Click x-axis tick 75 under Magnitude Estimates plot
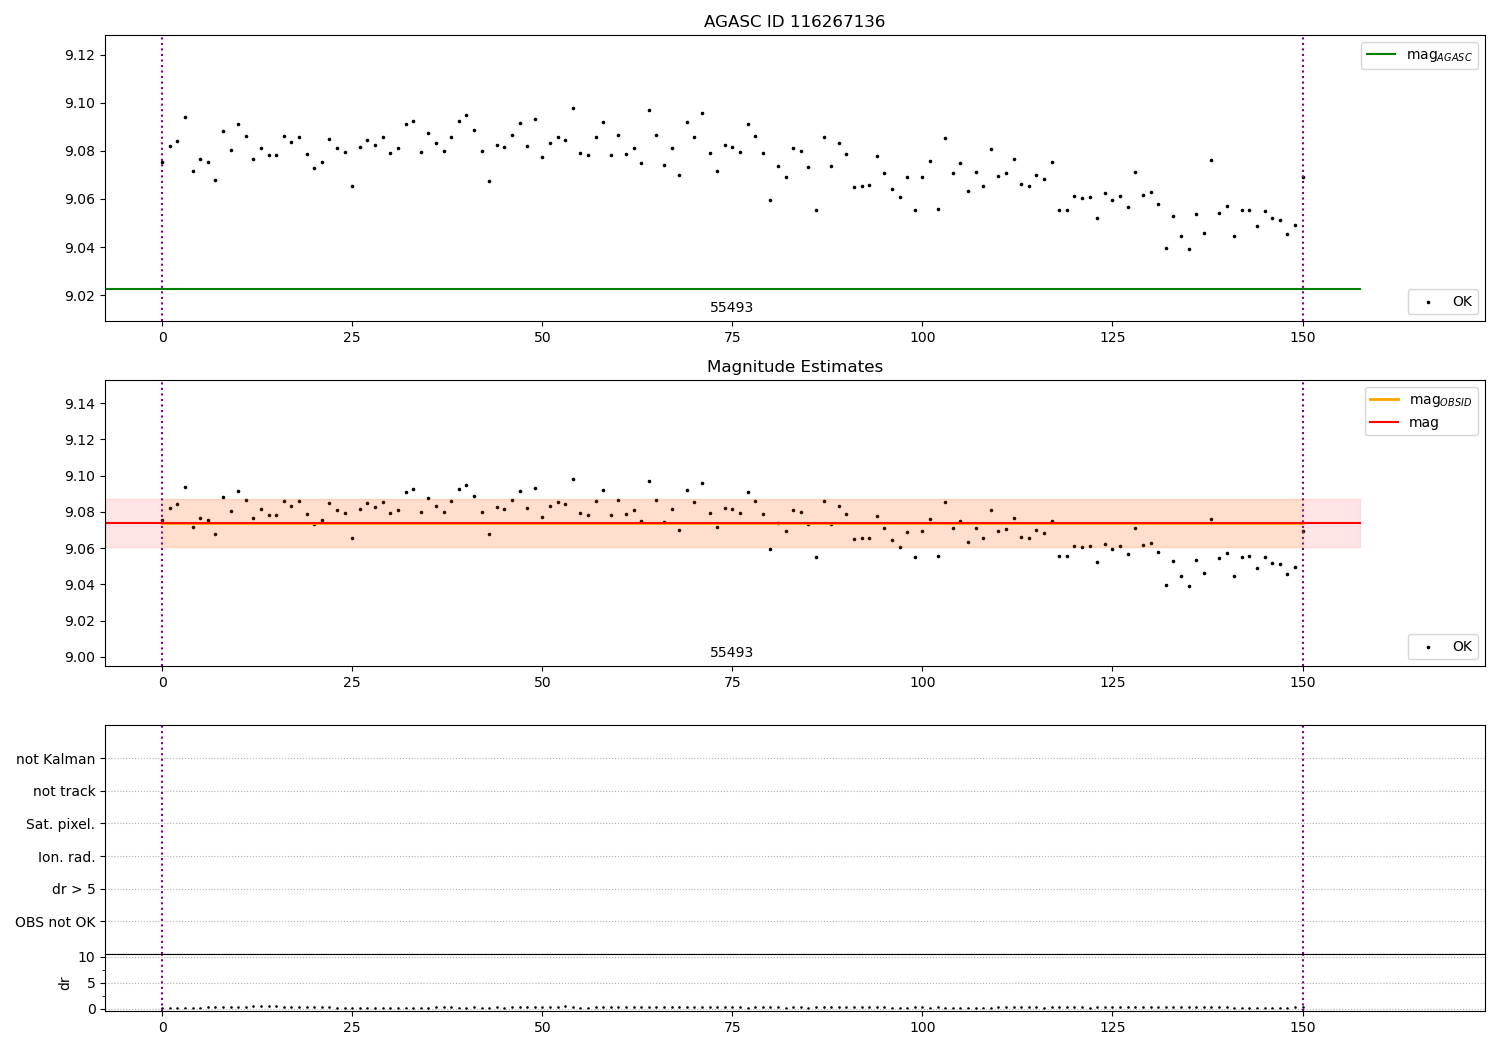 pos(732,683)
